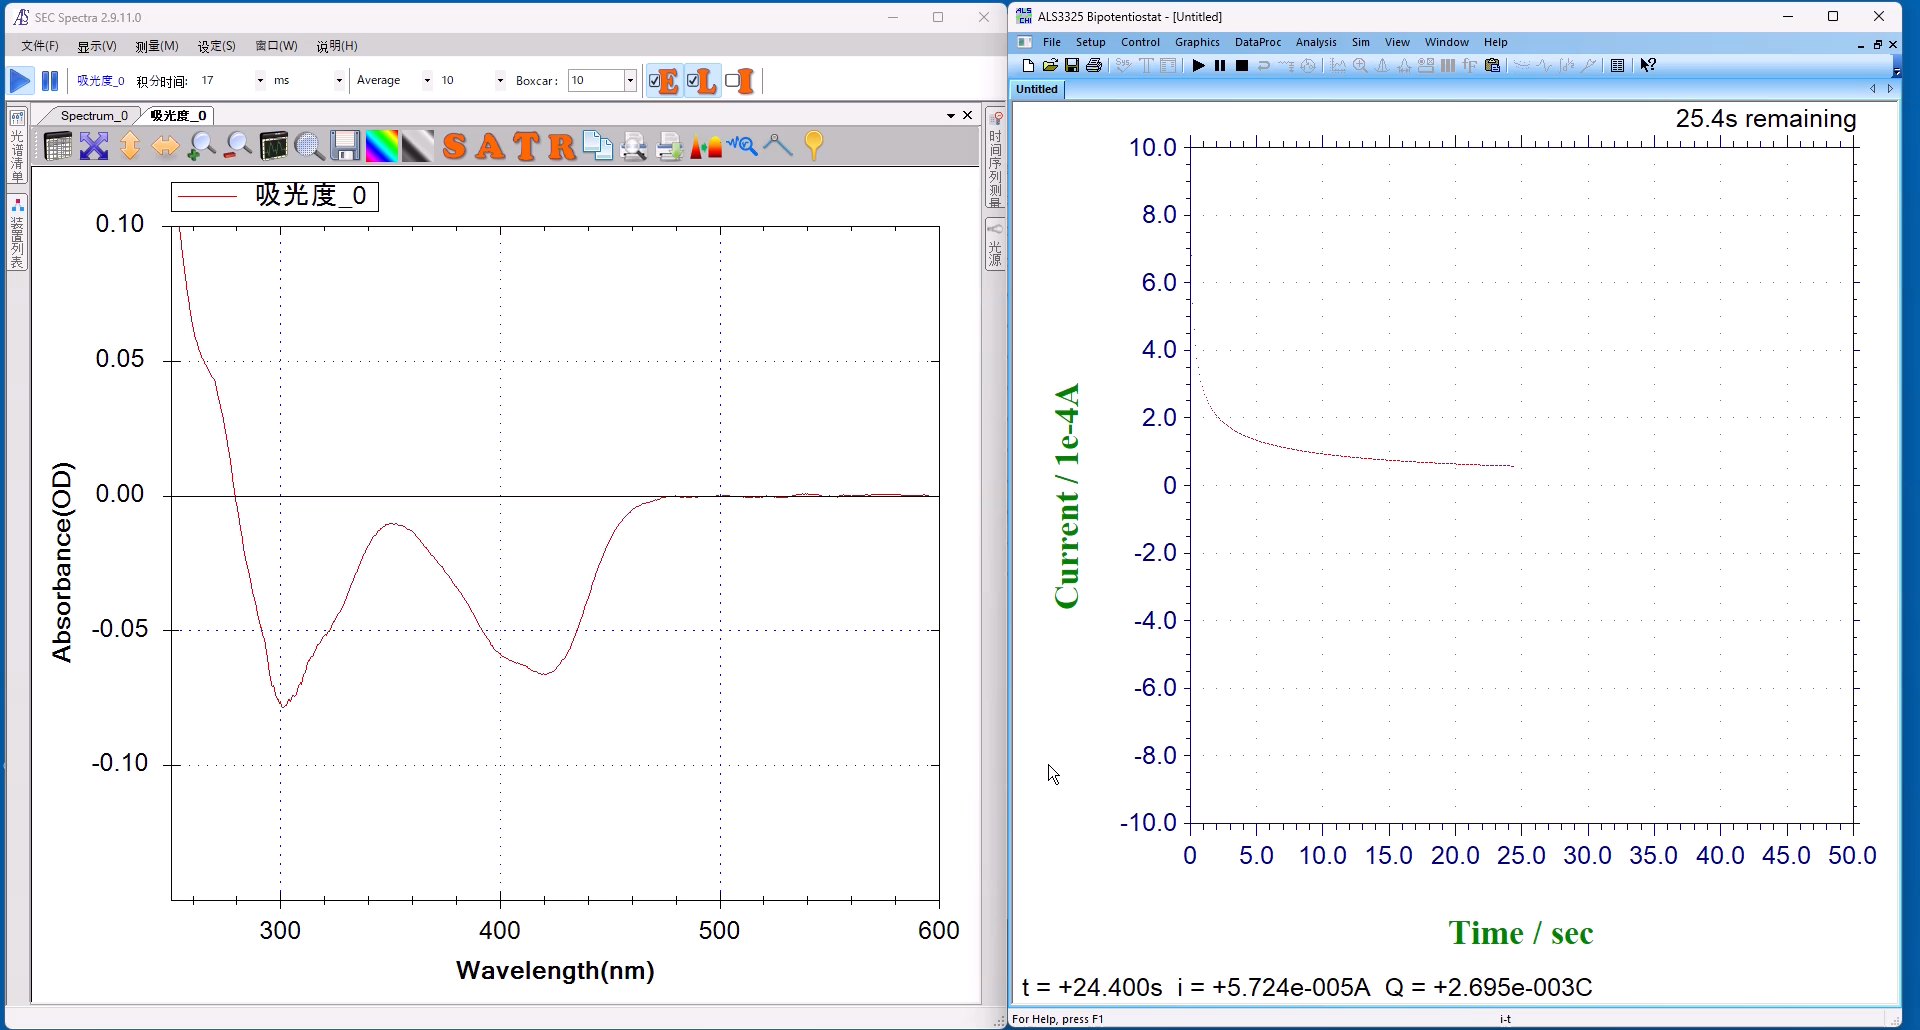
Task: Click blue autoscale arrows icon
Action: tap(94, 146)
